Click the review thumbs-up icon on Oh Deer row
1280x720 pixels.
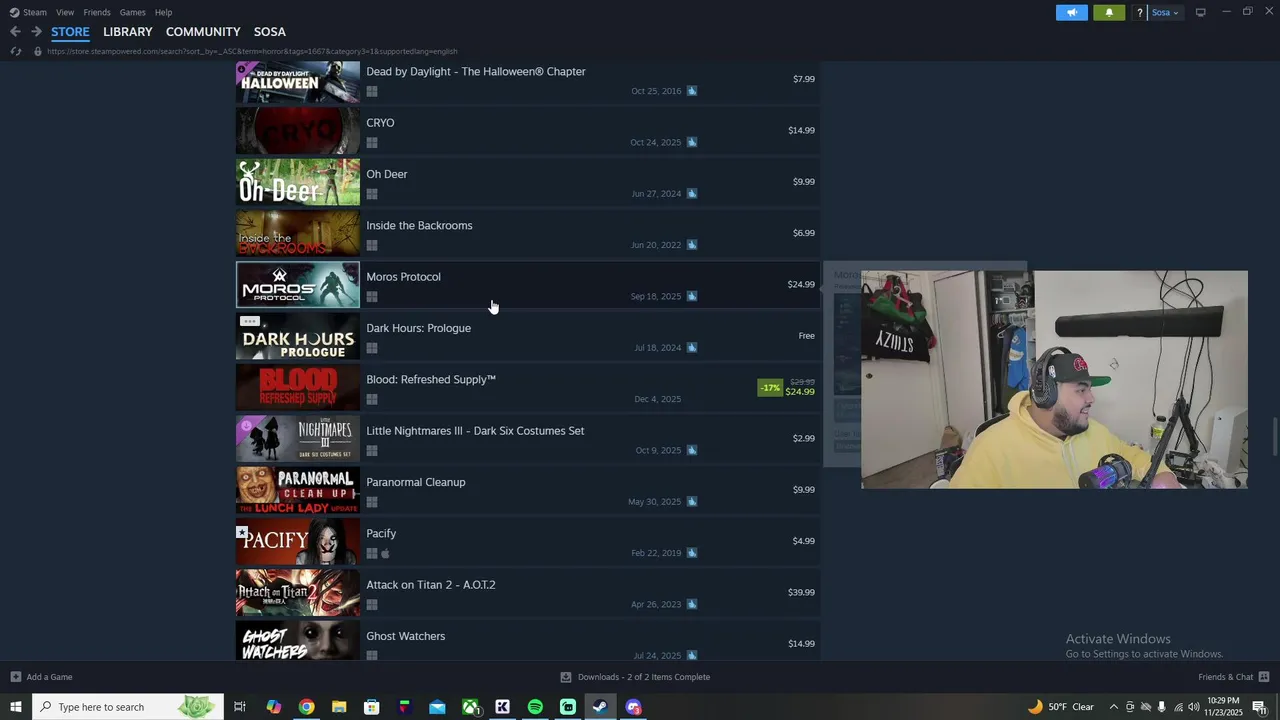692,193
